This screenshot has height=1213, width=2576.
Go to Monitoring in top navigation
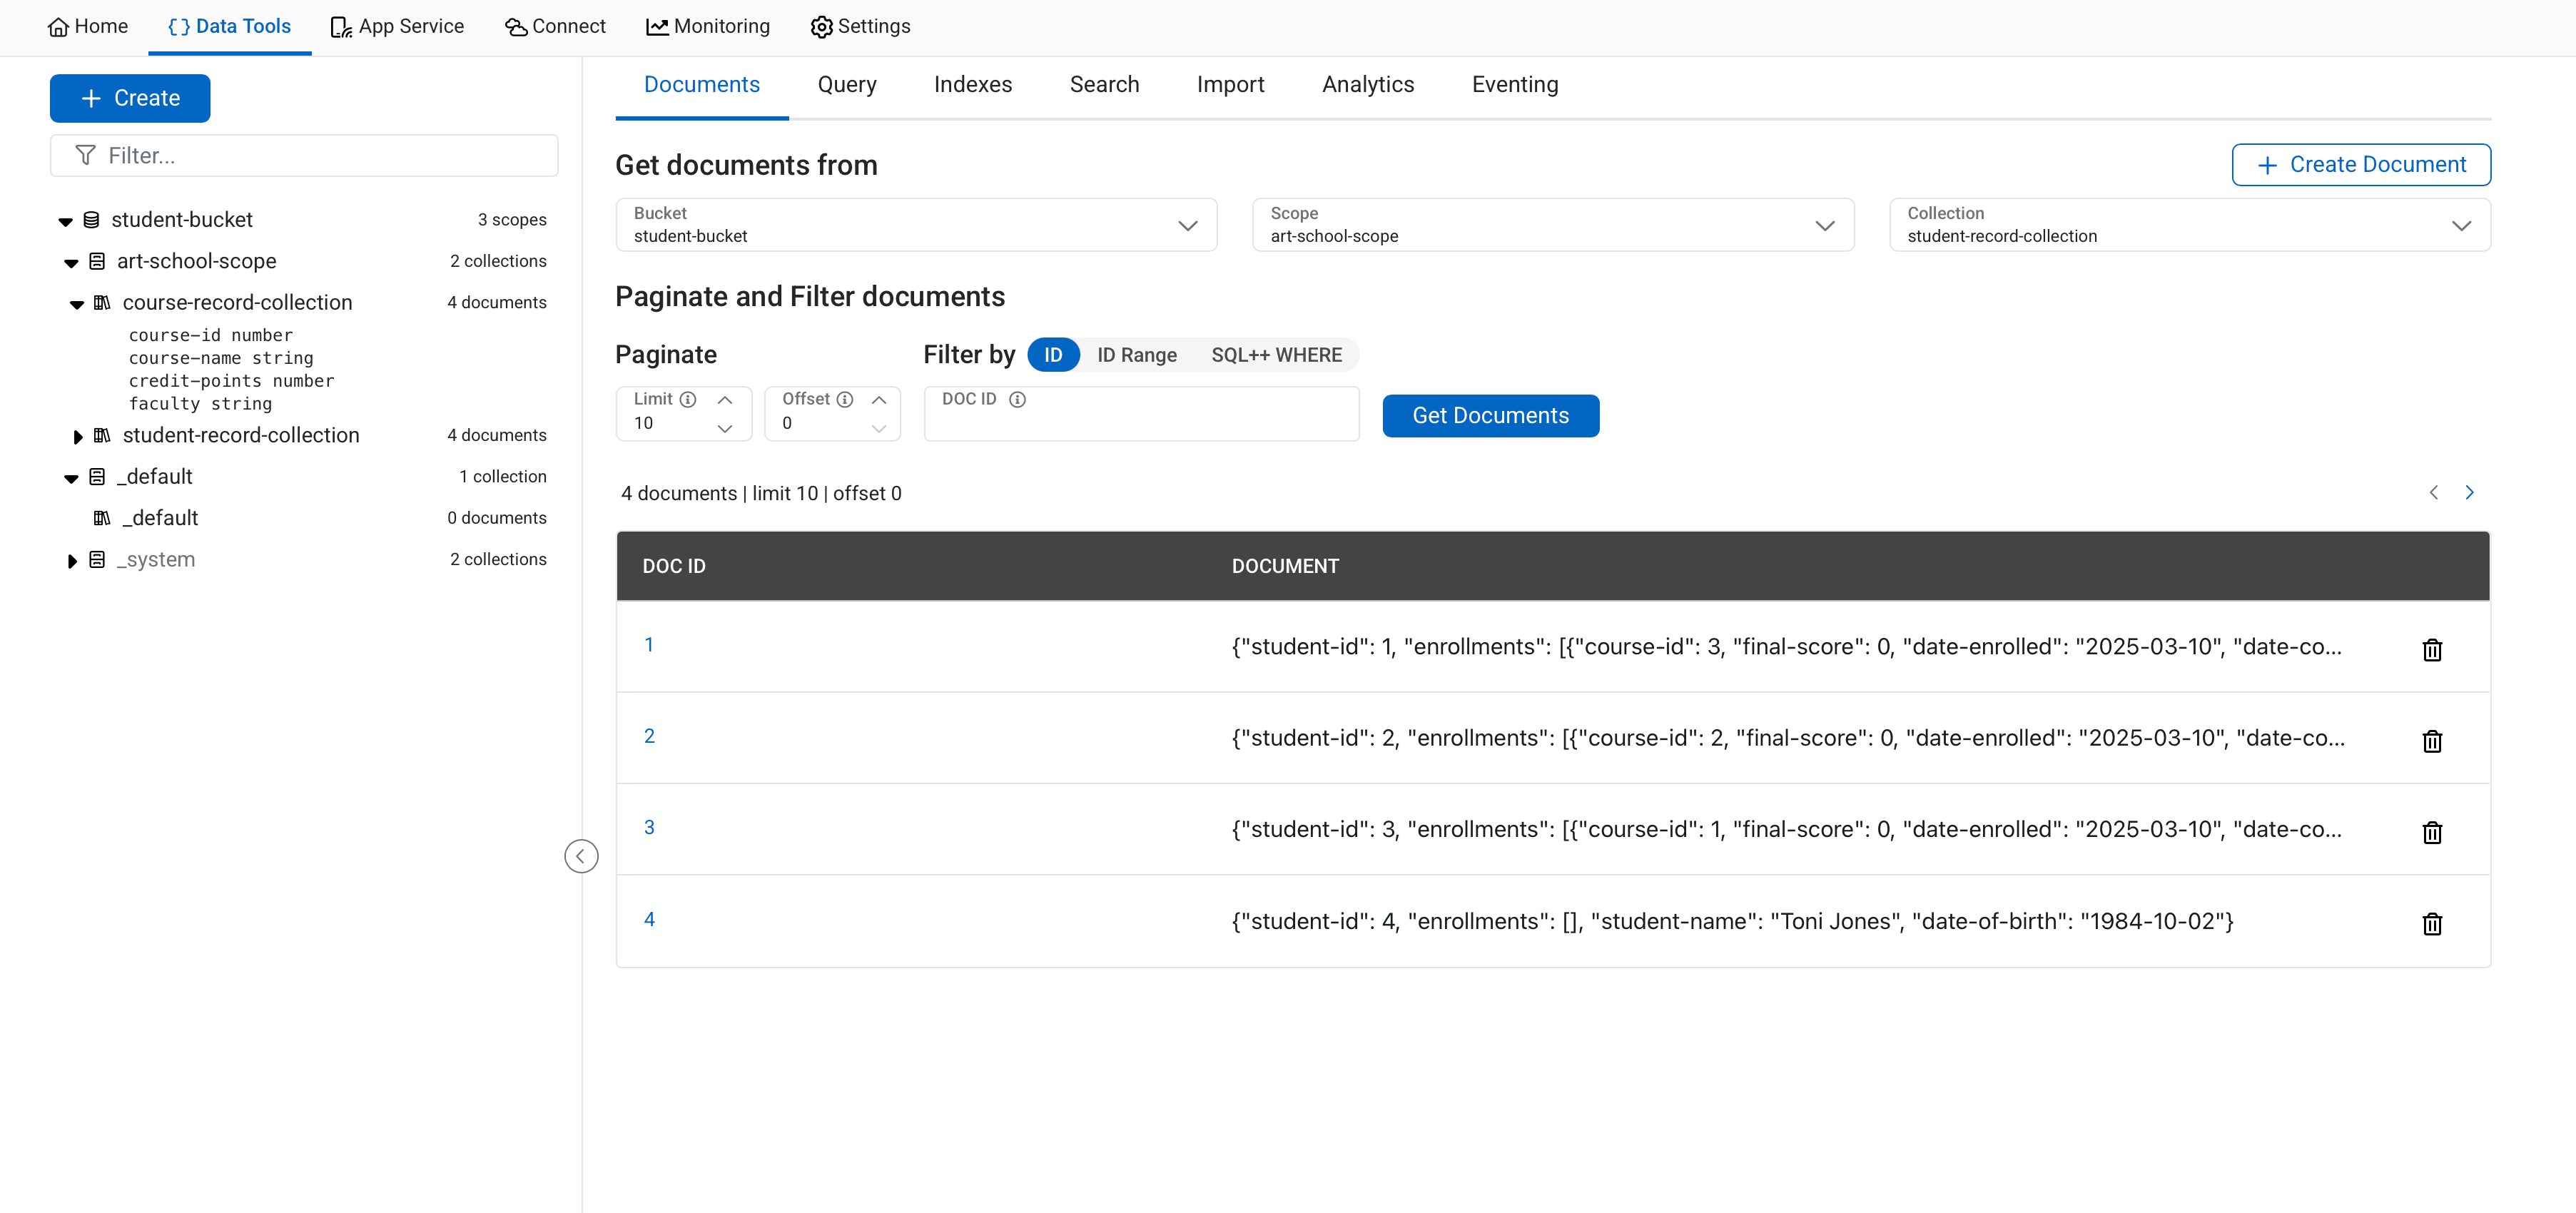coord(708,26)
